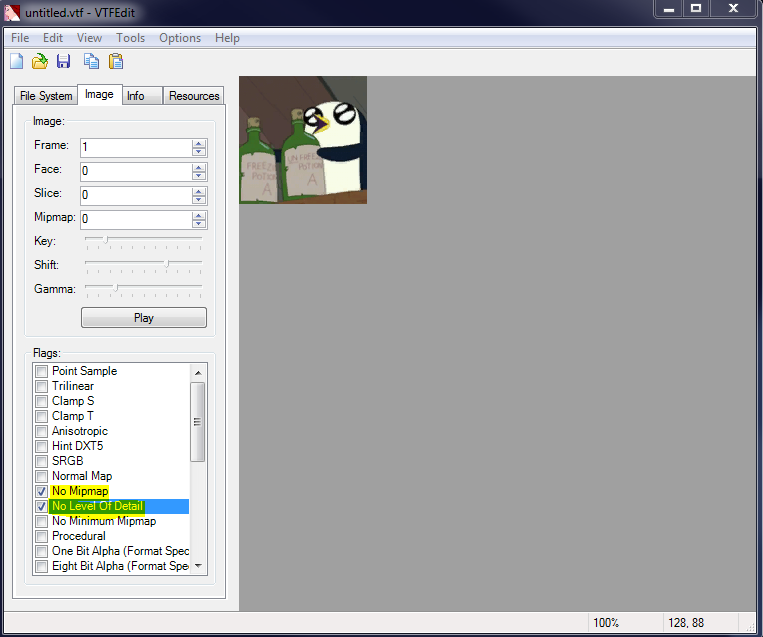The image size is (763, 637).
Task: Click the Paste clipboard icon
Action: tap(116, 61)
